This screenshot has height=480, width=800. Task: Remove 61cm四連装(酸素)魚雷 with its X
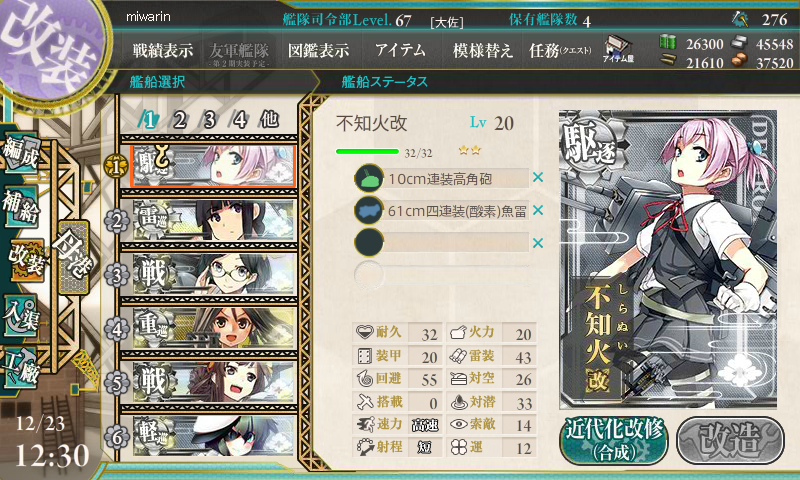(x=538, y=210)
